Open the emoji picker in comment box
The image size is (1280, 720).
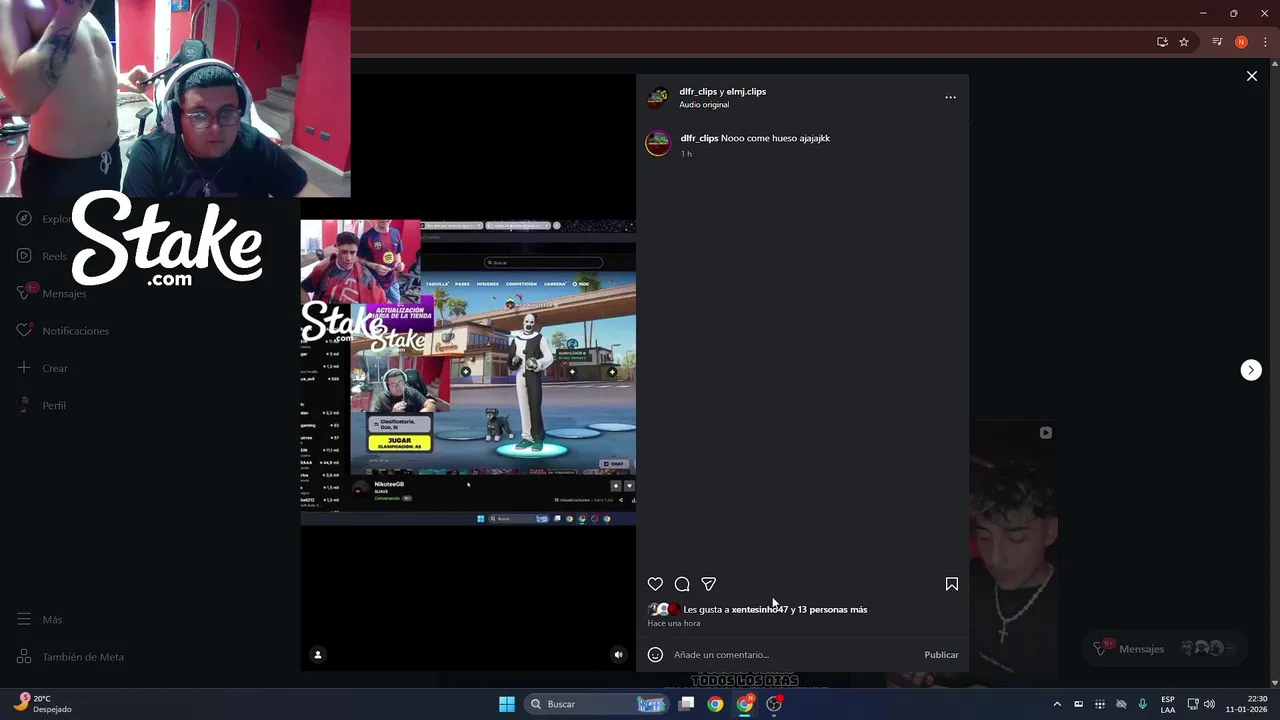click(x=655, y=655)
